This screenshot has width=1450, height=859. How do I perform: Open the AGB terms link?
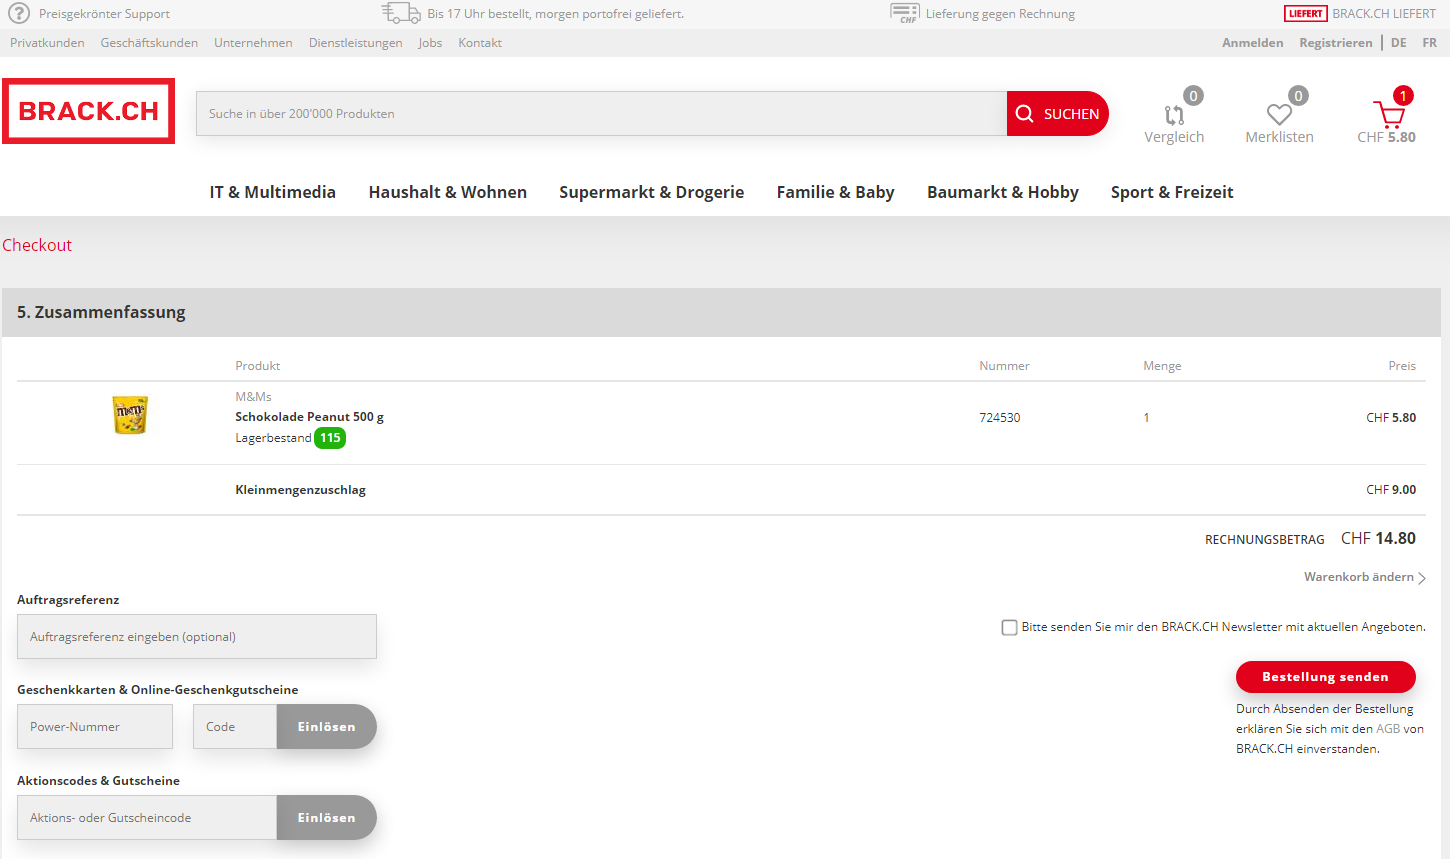point(1388,729)
